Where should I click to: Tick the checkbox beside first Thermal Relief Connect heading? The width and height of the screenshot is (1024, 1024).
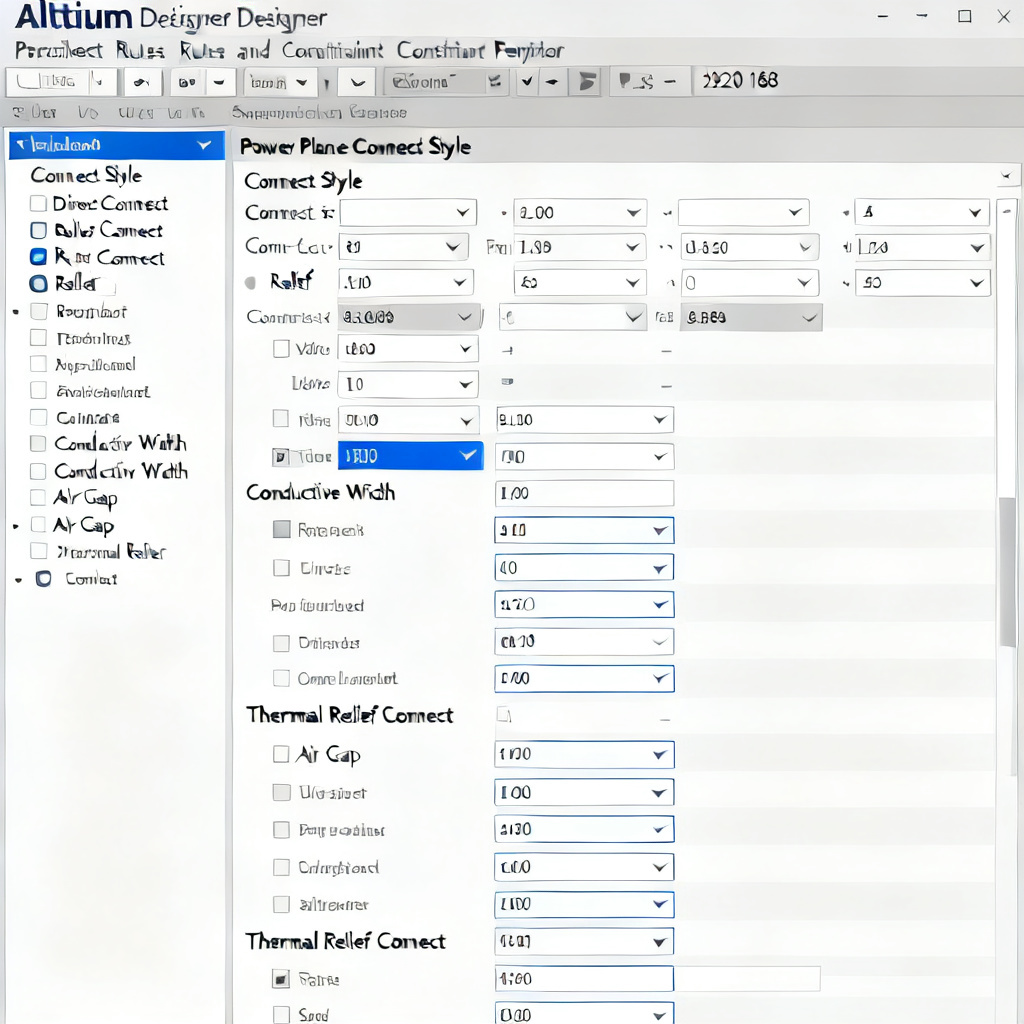[x=503, y=714]
